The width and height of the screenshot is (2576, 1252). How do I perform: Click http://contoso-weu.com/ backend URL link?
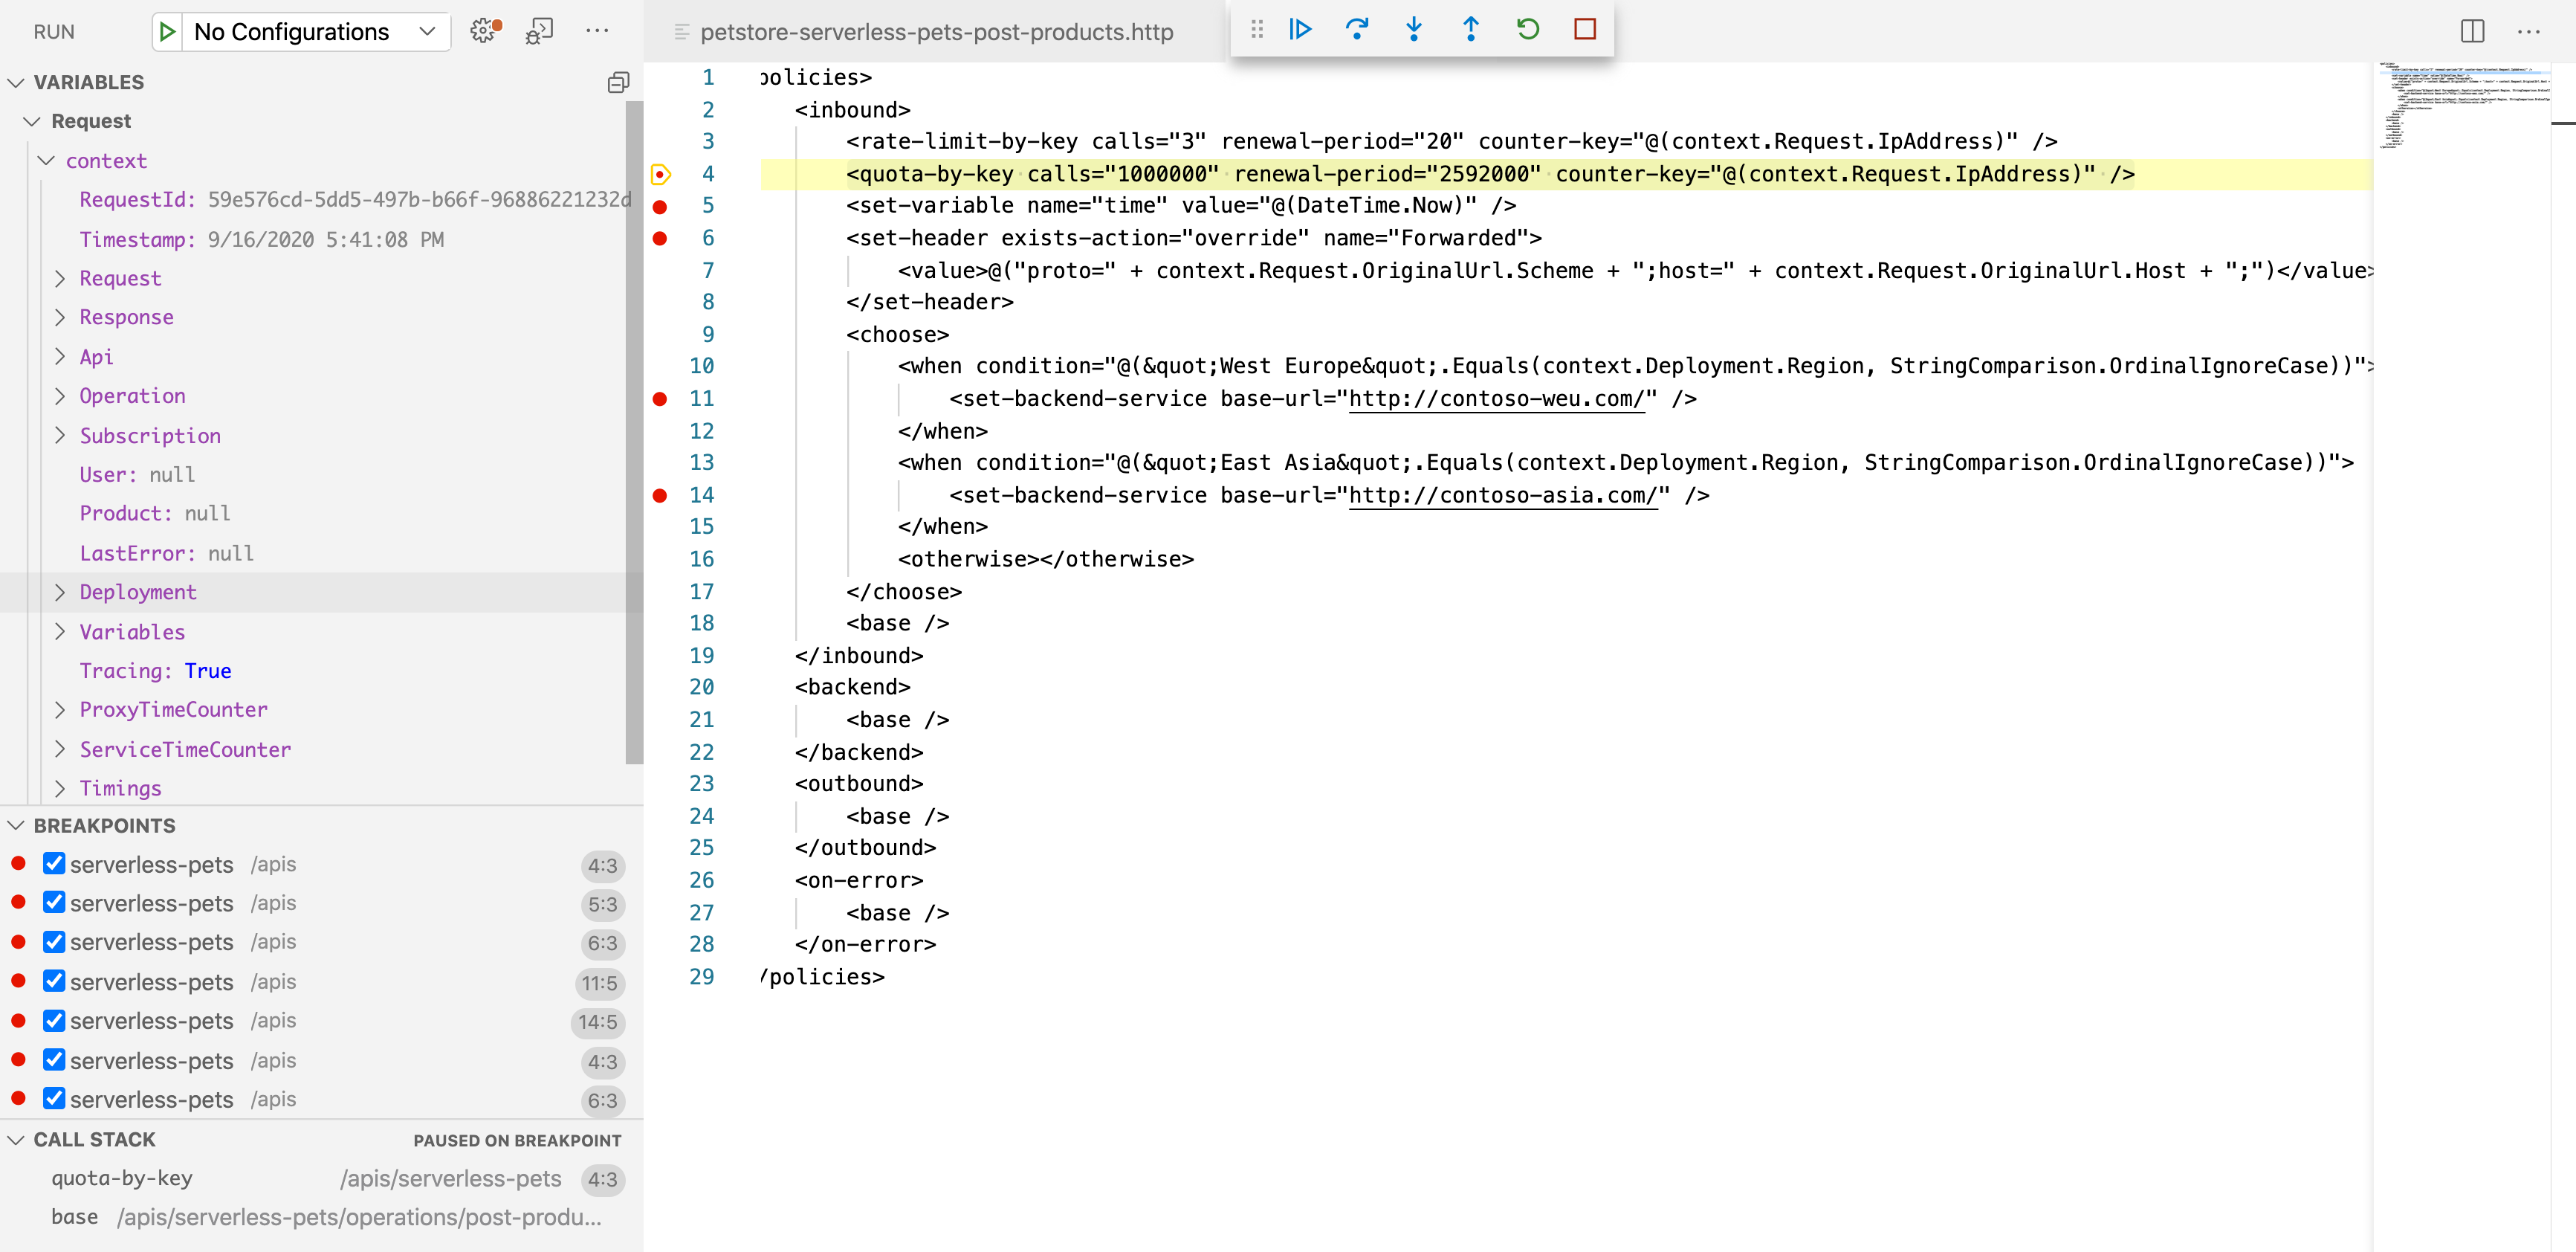pos(1495,398)
